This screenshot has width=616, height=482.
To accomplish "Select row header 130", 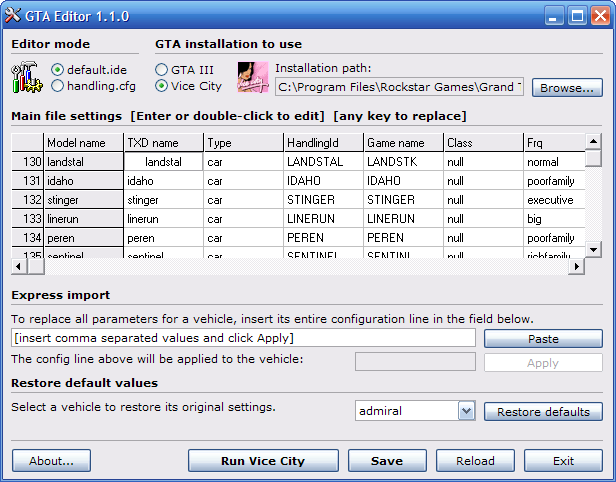I will [28, 161].
